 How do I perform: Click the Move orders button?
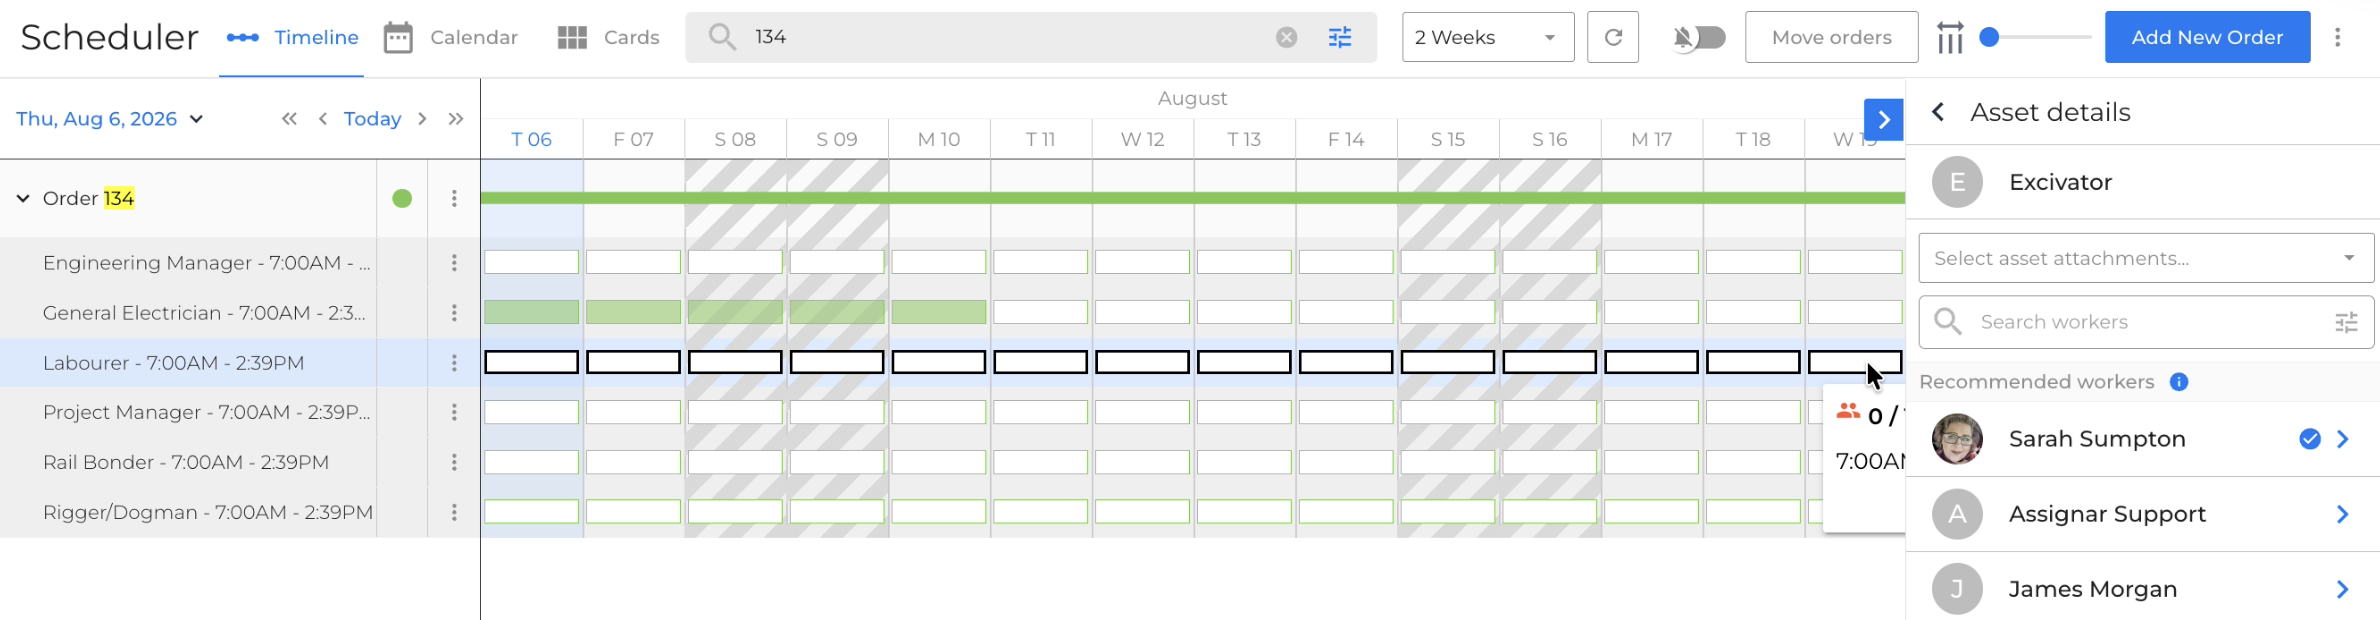tap(1832, 37)
